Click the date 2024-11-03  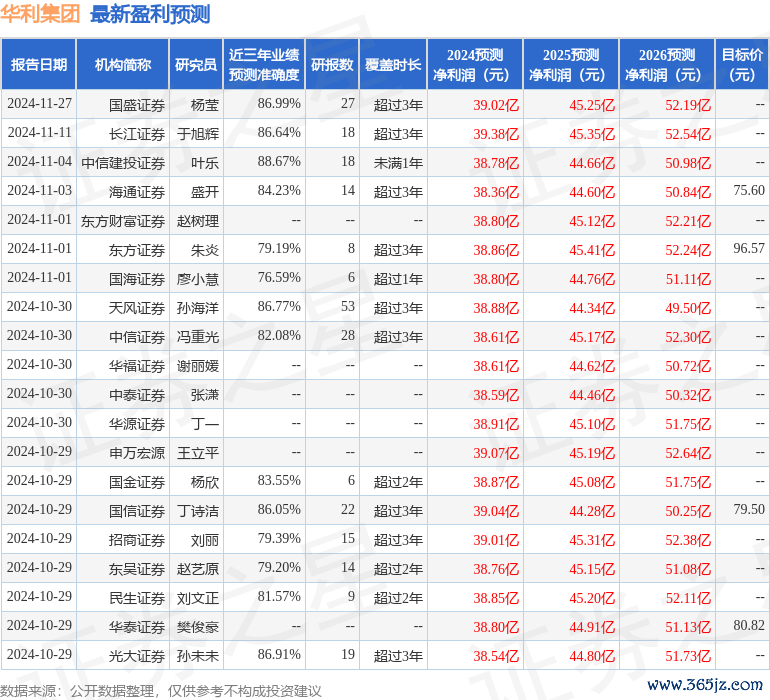point(39,190)
